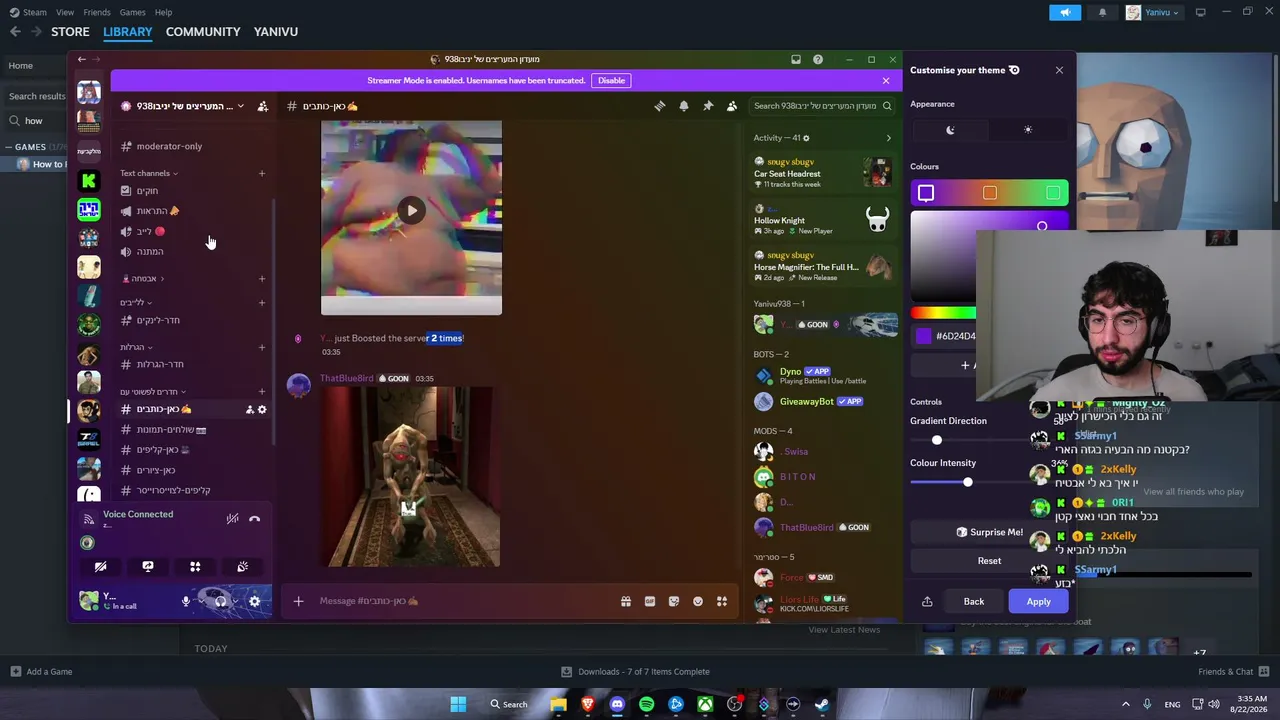Click the invite people icon beside server name
Screen dimensions: 1280x720
(262, 106)
